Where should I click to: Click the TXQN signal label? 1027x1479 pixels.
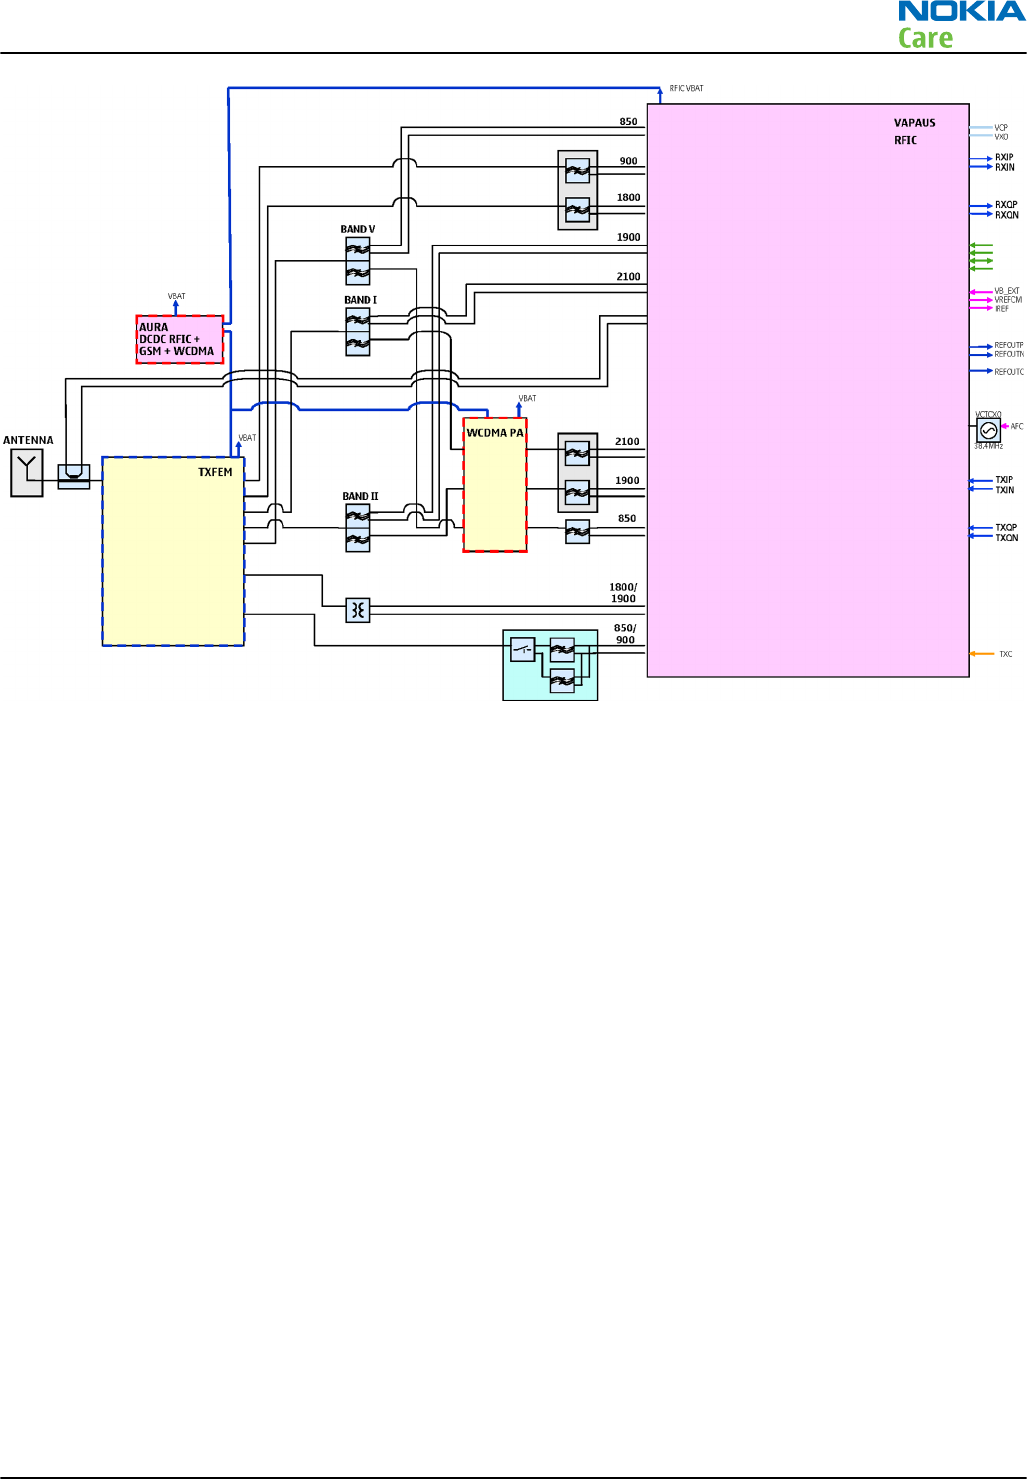click(x=1007, y=538)
